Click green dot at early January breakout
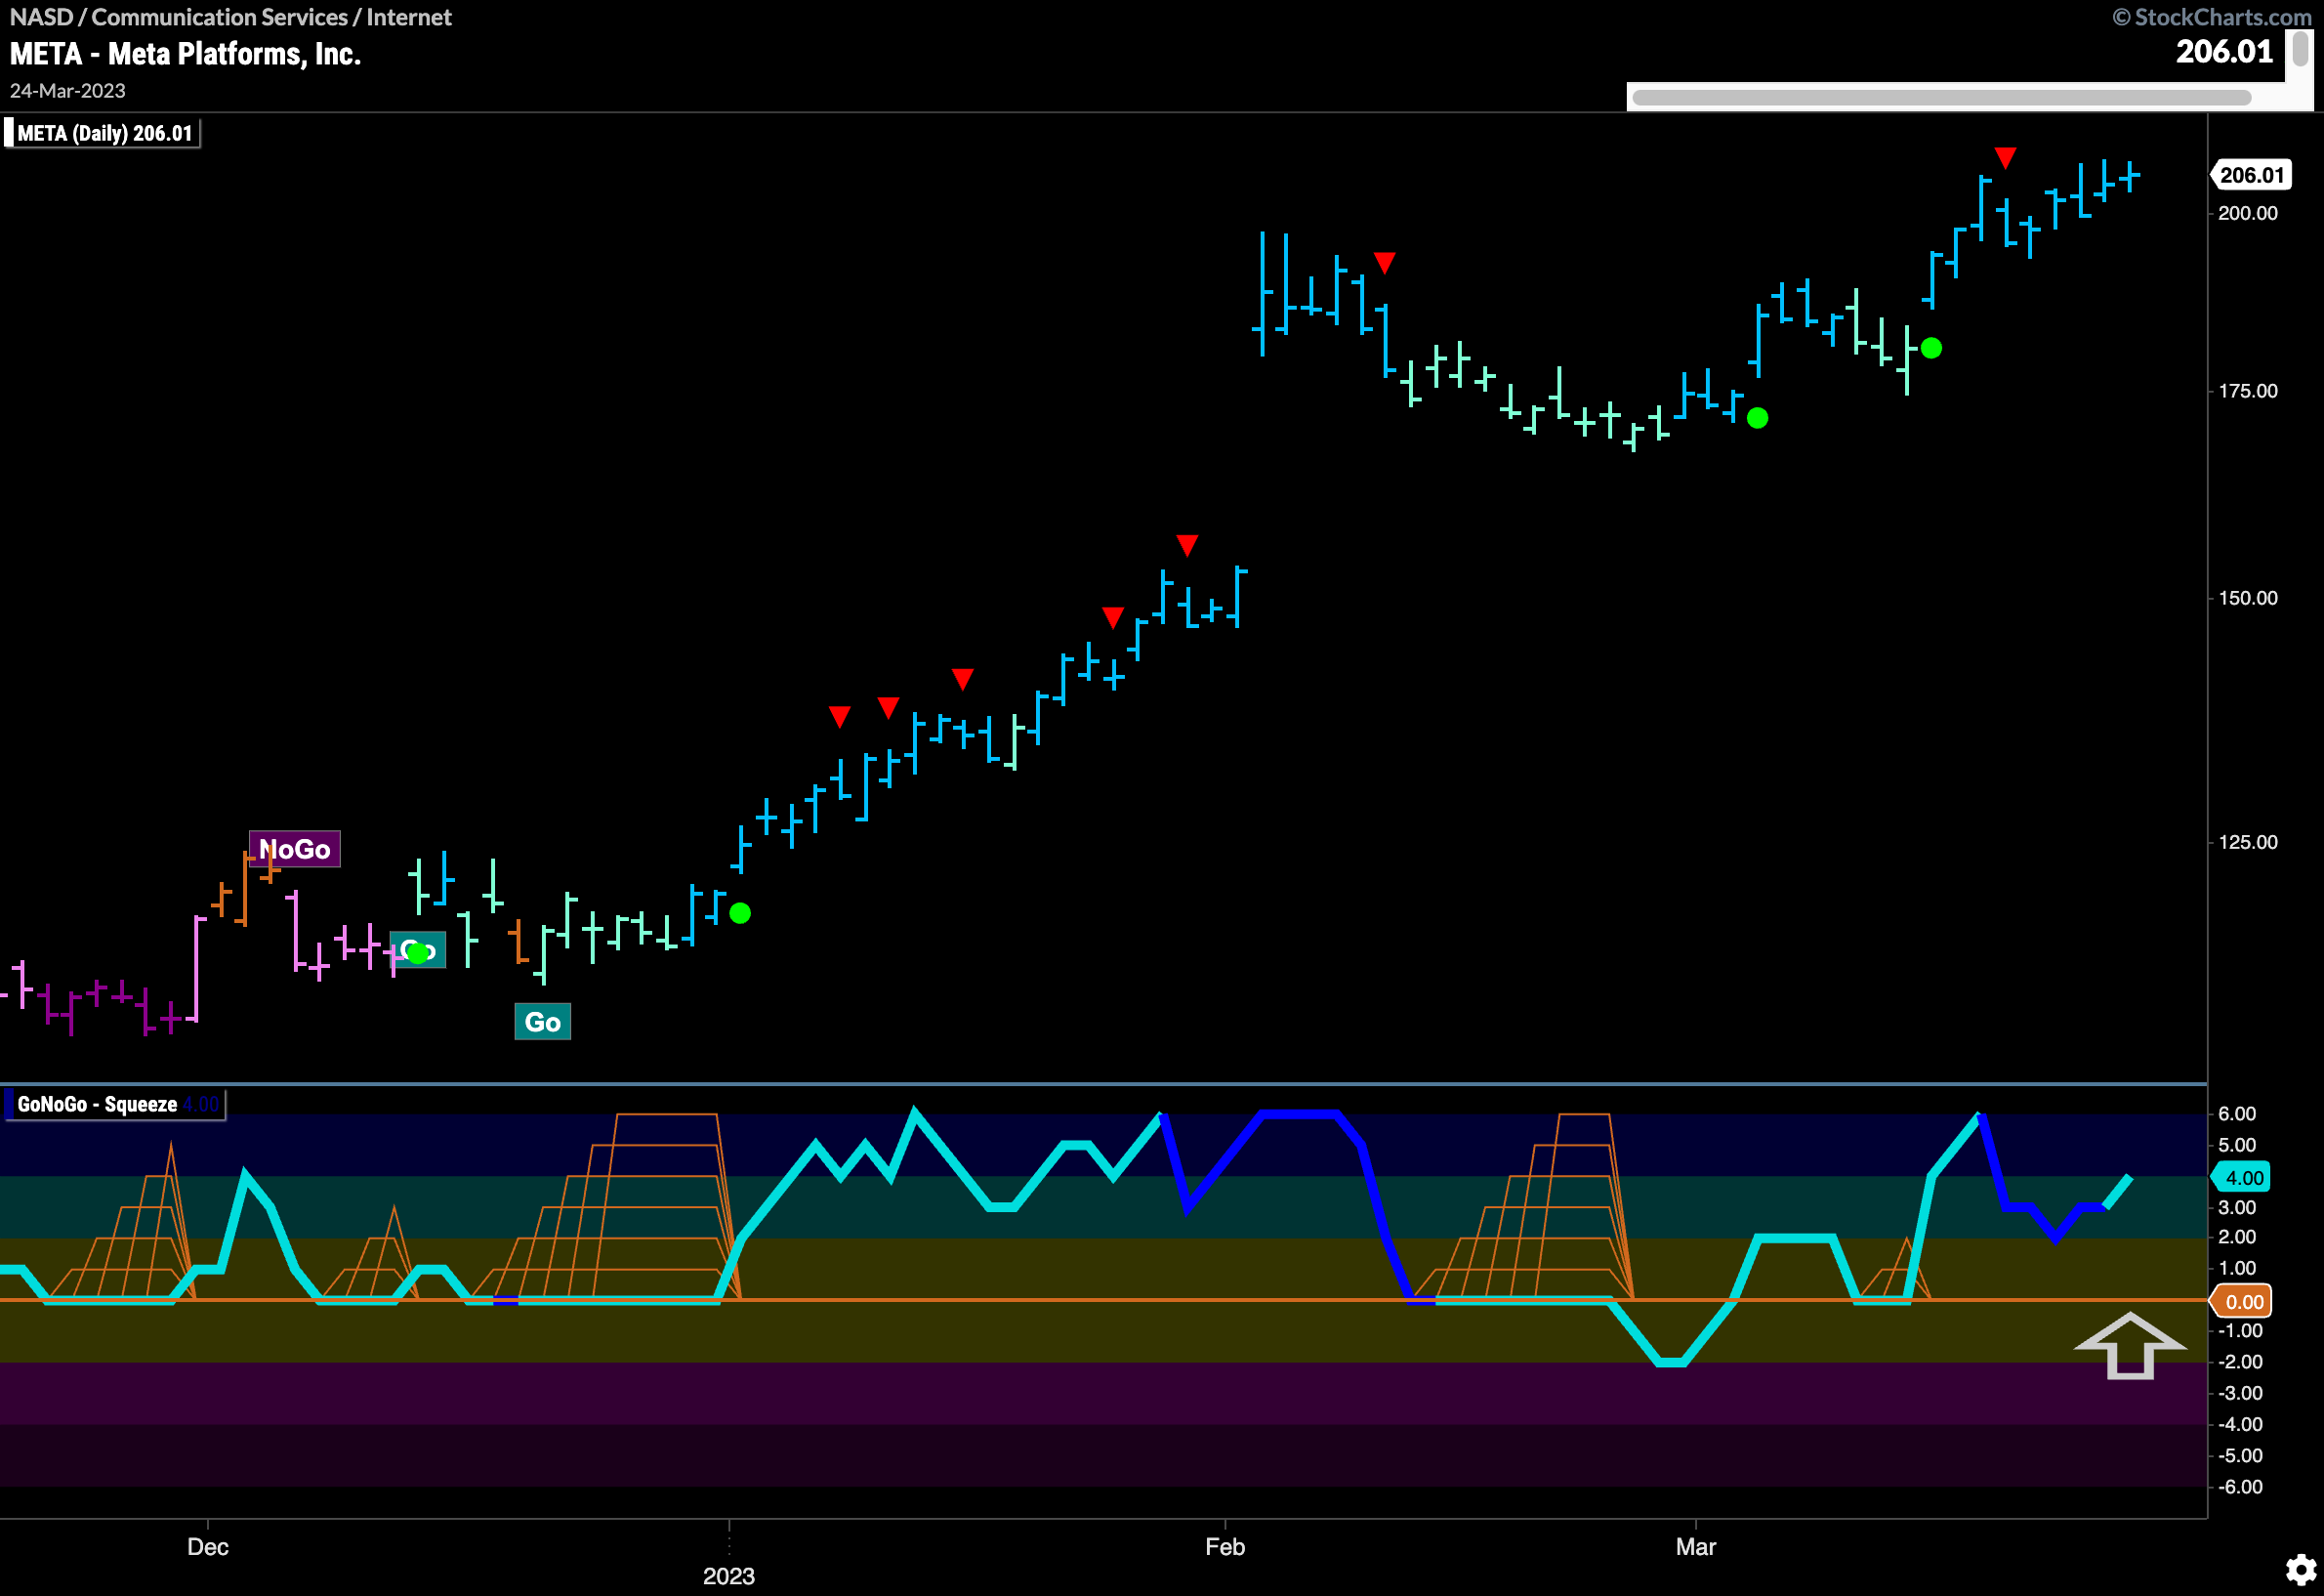 (740, 913)
